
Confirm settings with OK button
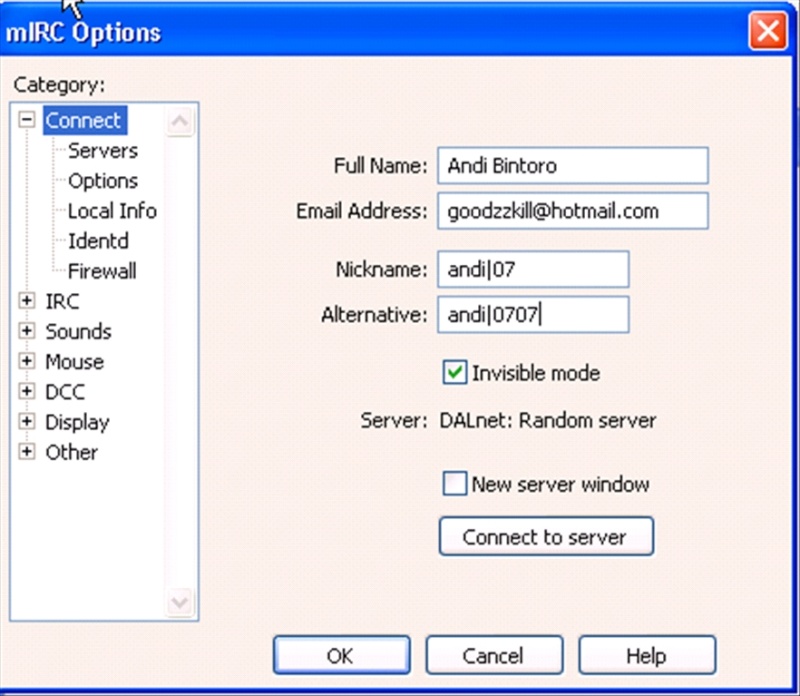(x=341, y=655)
